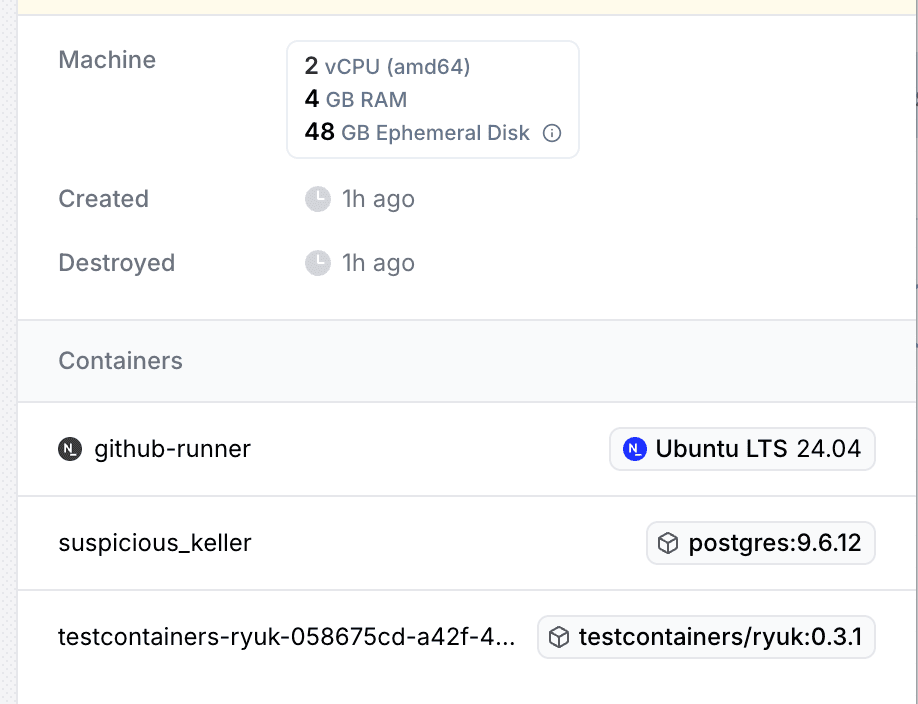Click the testcontainers/ryuk:0.3.1 badge
Screen dimensions: 918x704
coord(706,637)
